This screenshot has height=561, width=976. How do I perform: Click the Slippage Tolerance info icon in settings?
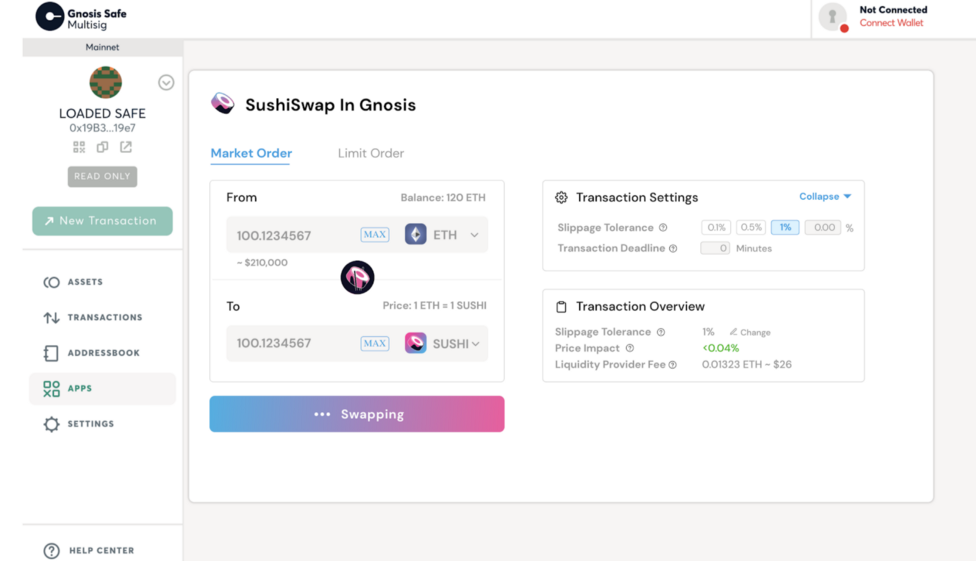[x=663, y=228]
